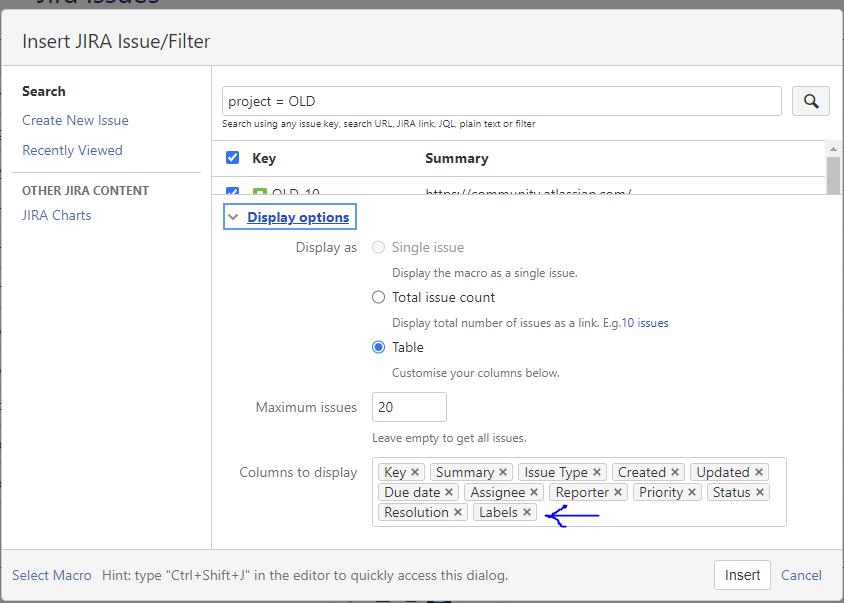The image size is (844, 603).
Task: Select the Total issue count radio
Action: coord(378,297)
